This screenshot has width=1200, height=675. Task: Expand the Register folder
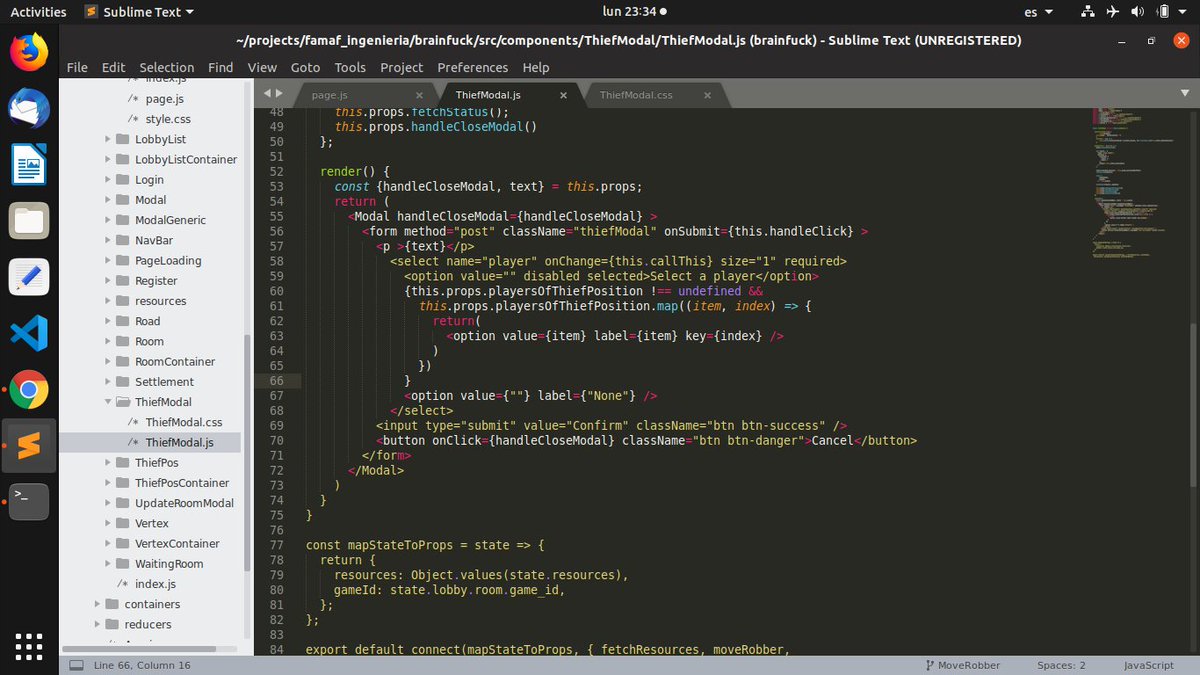click(x=108, y=281)
